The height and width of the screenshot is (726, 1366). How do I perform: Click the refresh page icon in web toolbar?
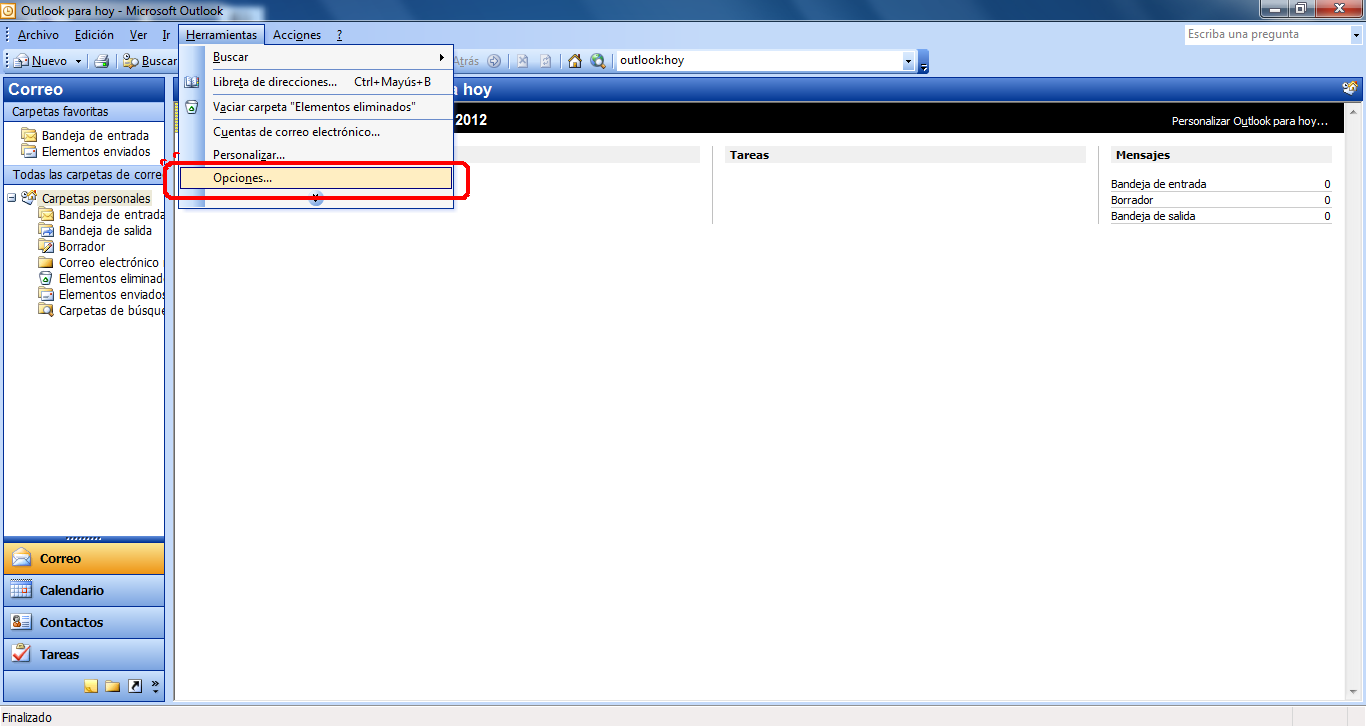pos(546,61)
